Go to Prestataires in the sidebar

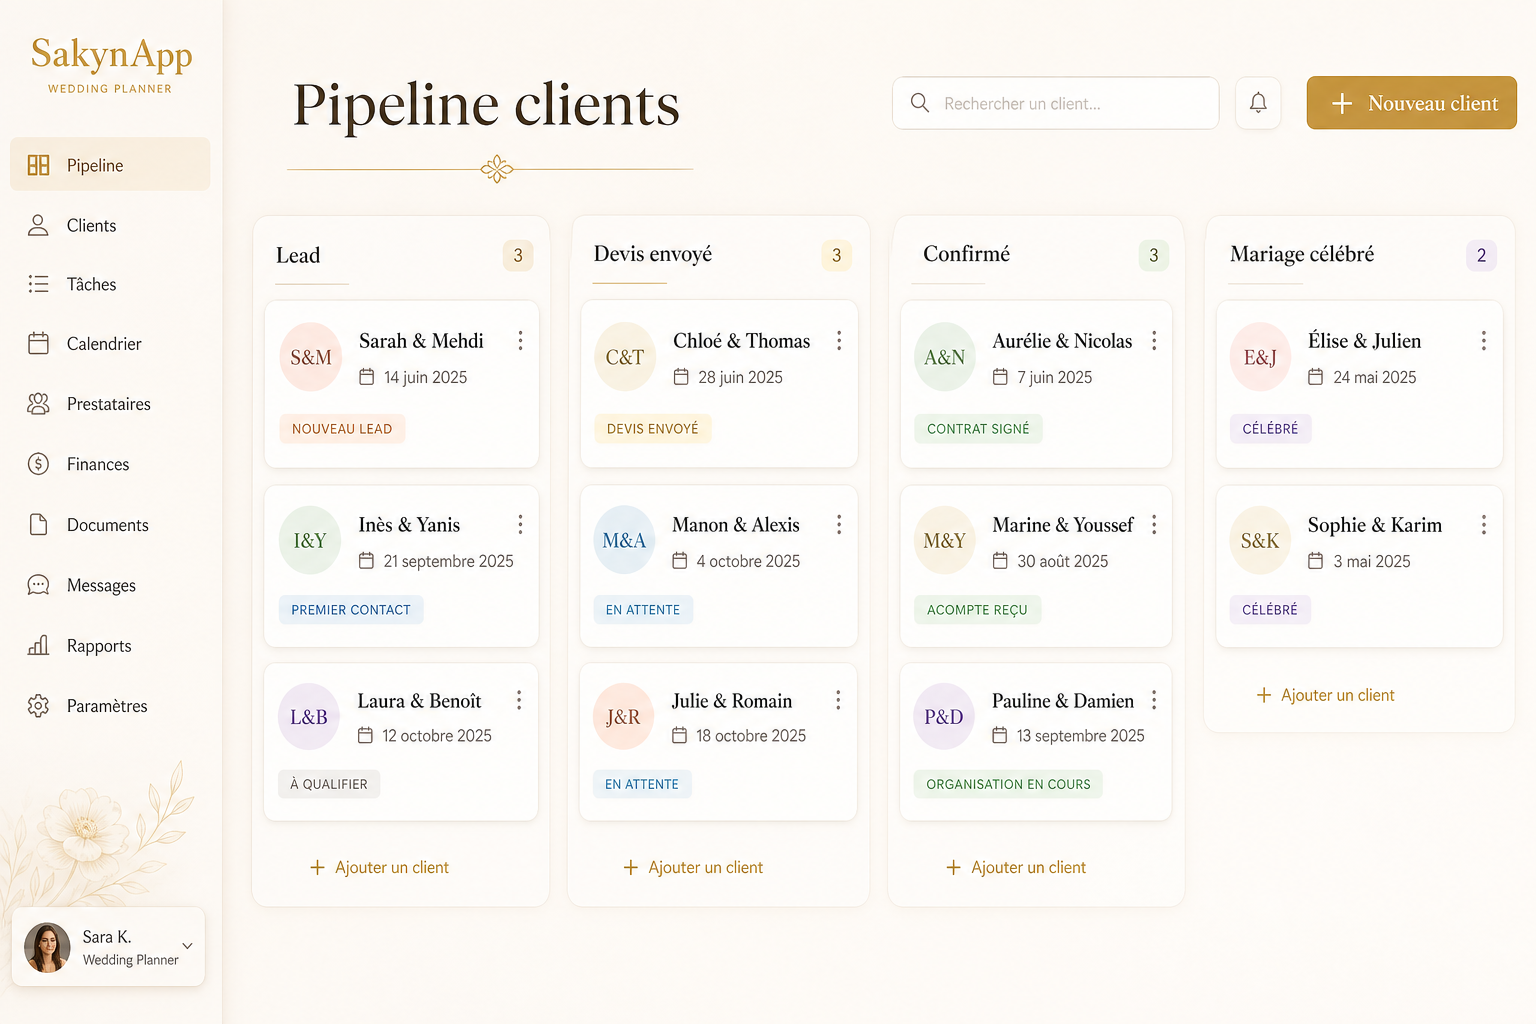[110, 404]
